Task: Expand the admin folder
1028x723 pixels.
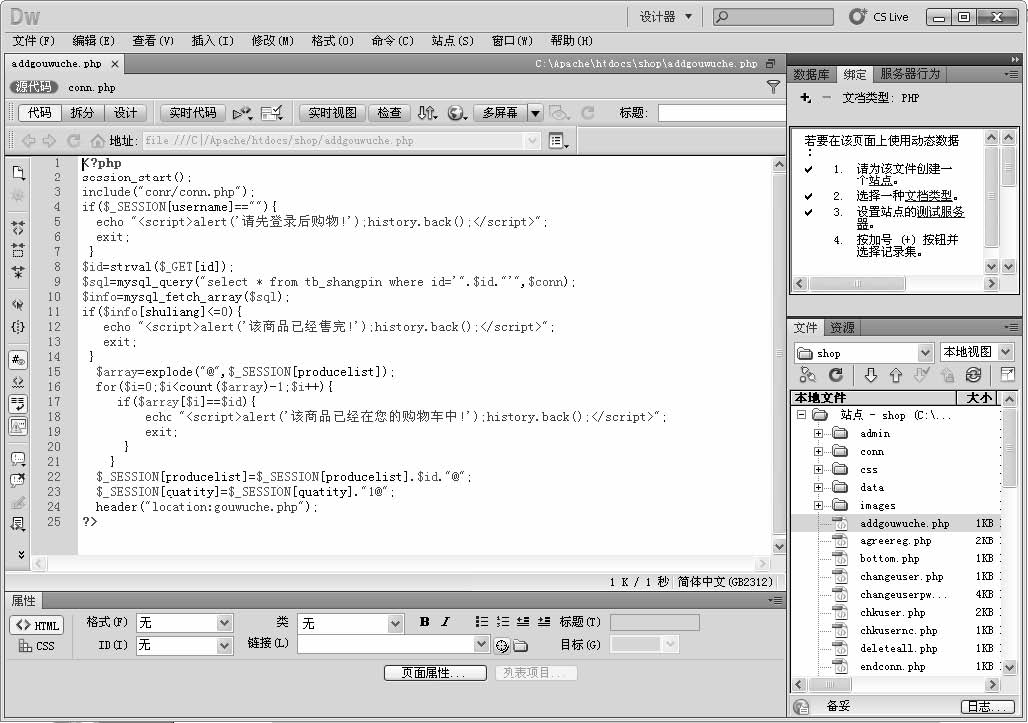Action: click(818, 433)
